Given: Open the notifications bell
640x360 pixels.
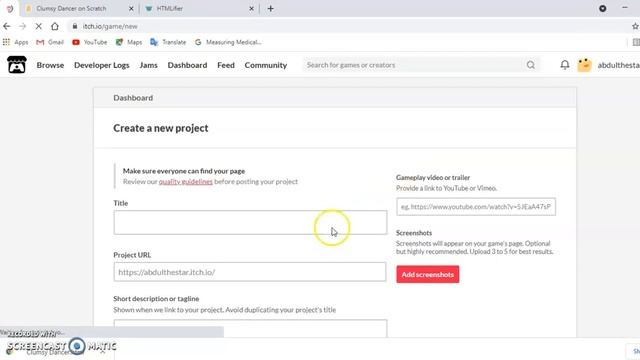Looking at the screenshot, I should pyautogui.click(x=564, y=65).
